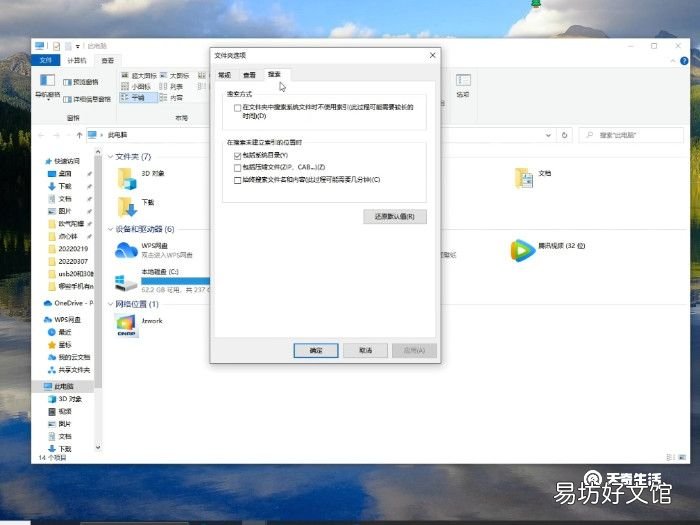
Task: Click the 取消 button in the dialog
Action: pyautogui.click(x=366, y=350)
